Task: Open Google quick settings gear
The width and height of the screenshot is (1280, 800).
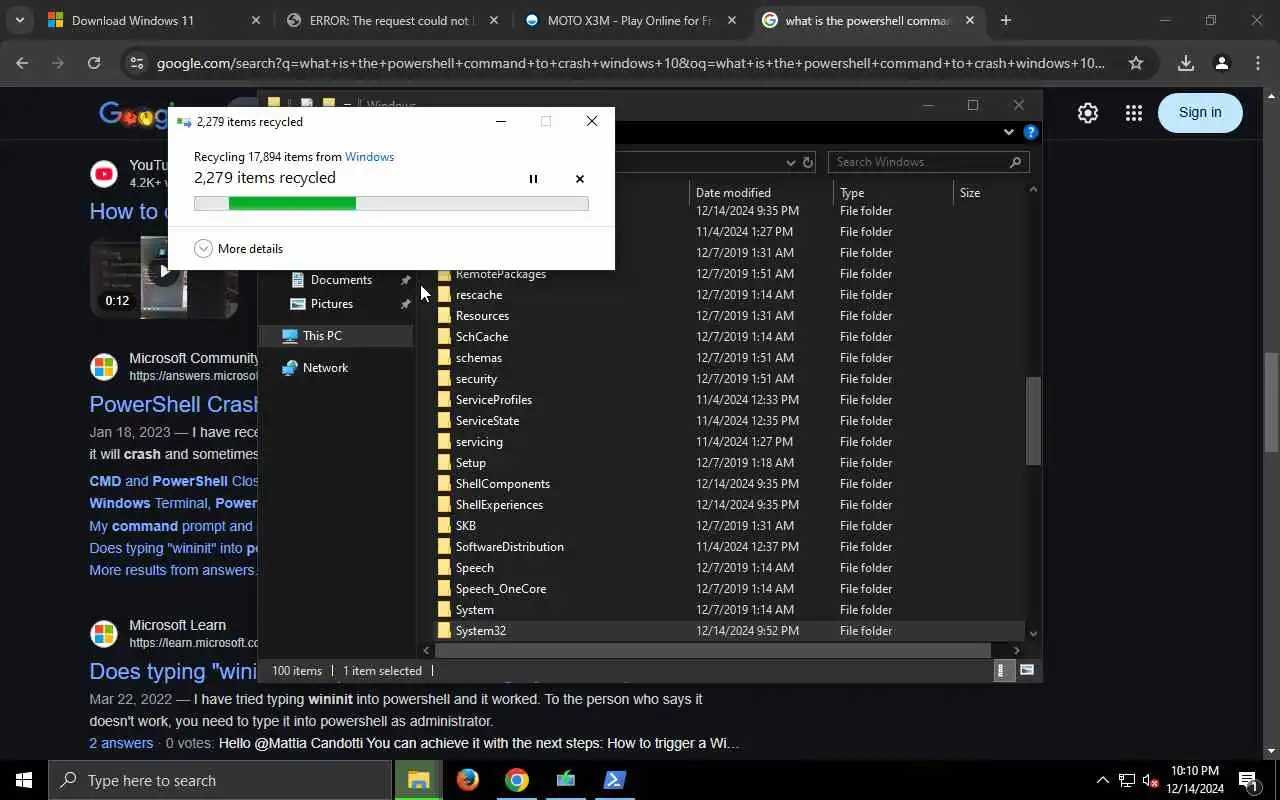Action: [x=1088, y=113]
